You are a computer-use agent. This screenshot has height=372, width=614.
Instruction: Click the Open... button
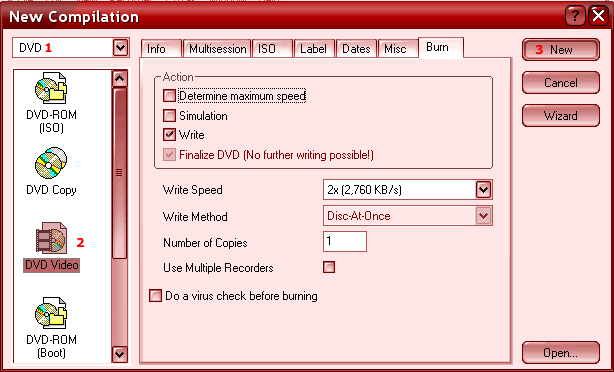coord(561,353)
